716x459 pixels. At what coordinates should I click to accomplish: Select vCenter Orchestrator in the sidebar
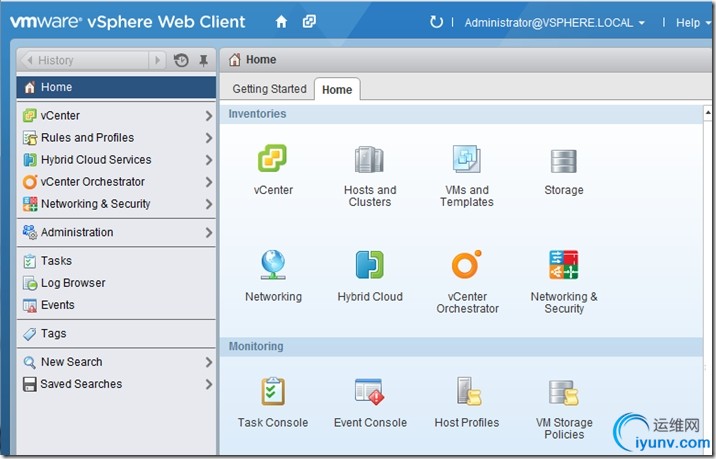116,182
